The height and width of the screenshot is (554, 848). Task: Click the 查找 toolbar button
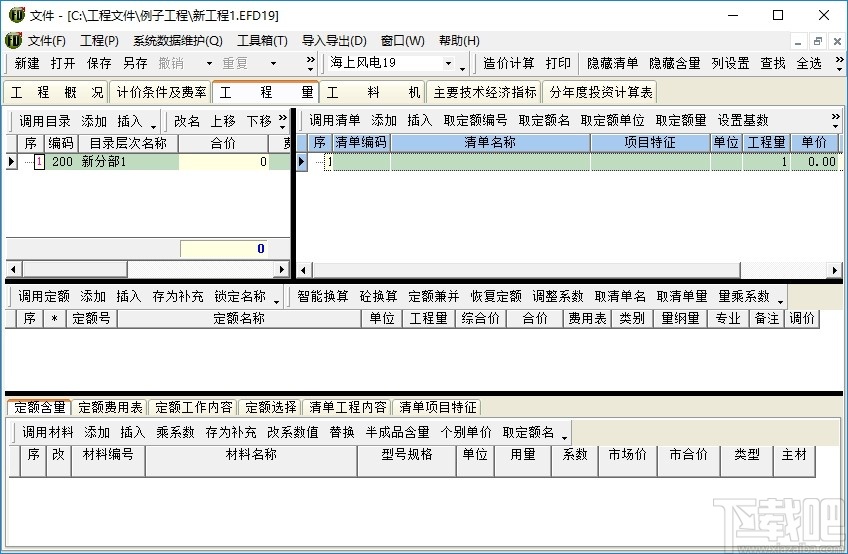tap(773, 64)
